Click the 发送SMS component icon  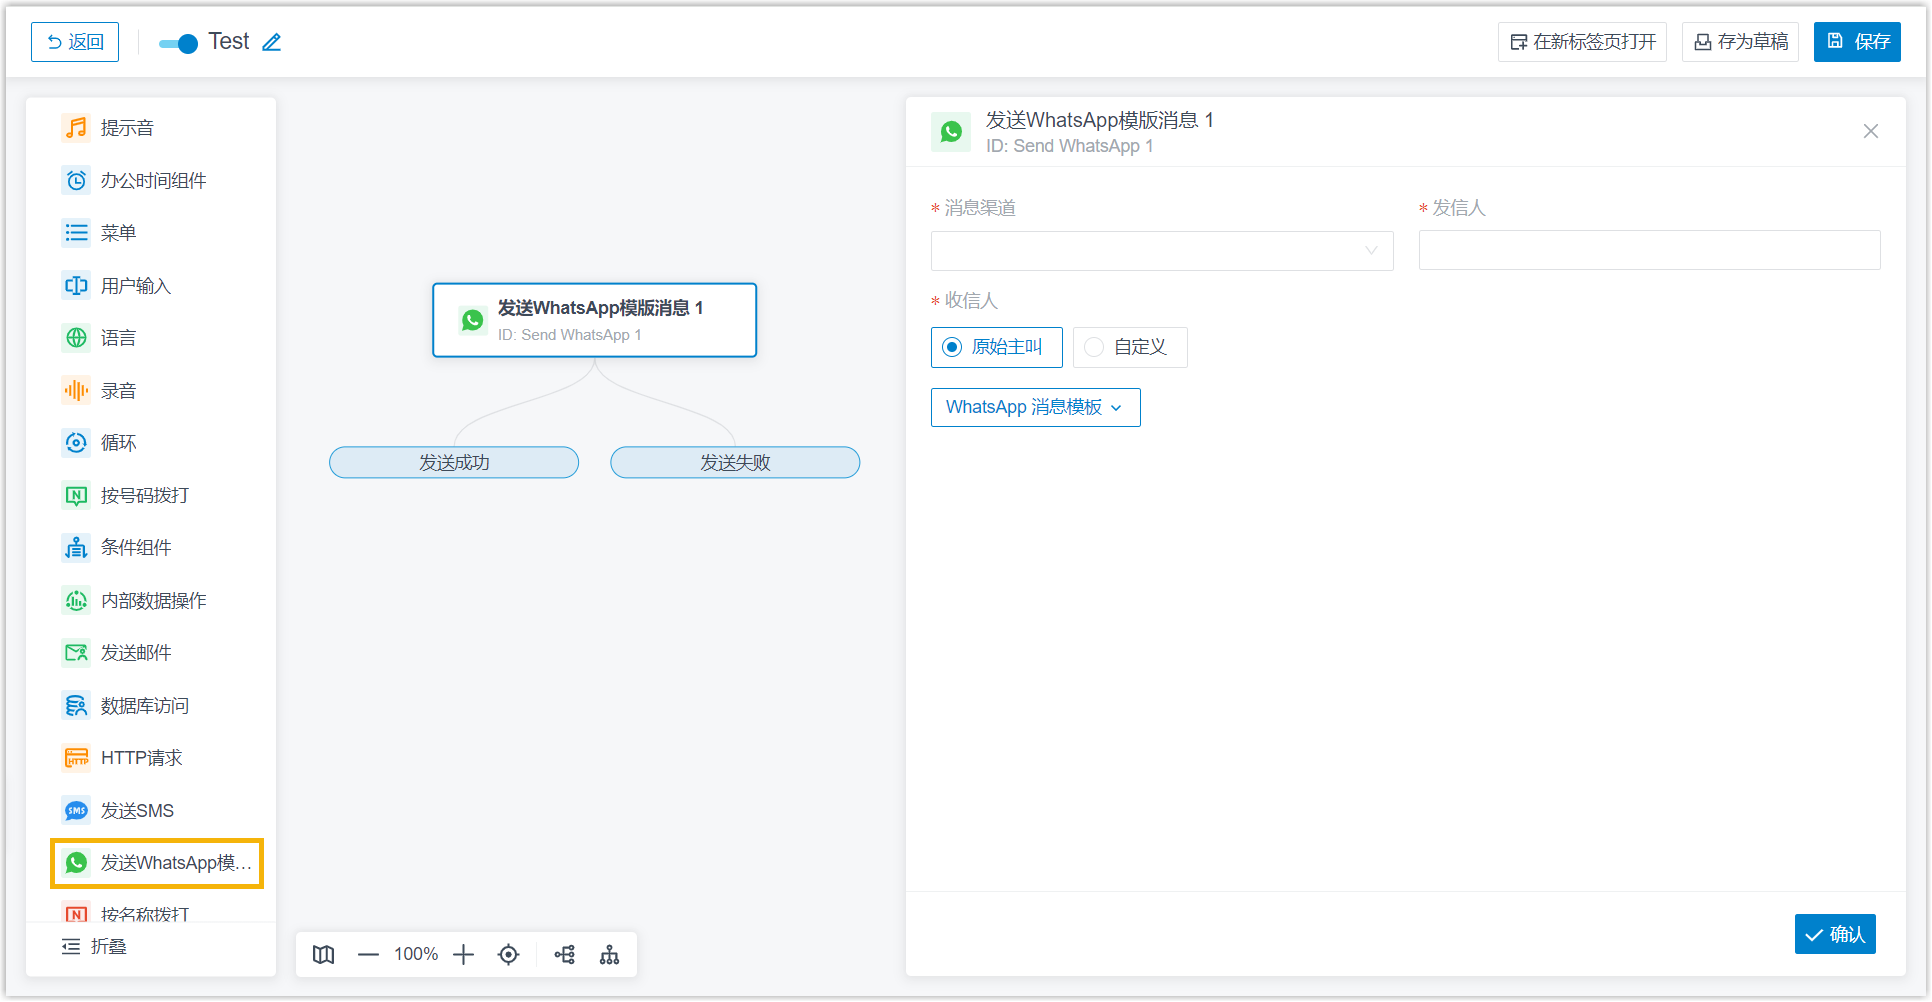(76, 811)
